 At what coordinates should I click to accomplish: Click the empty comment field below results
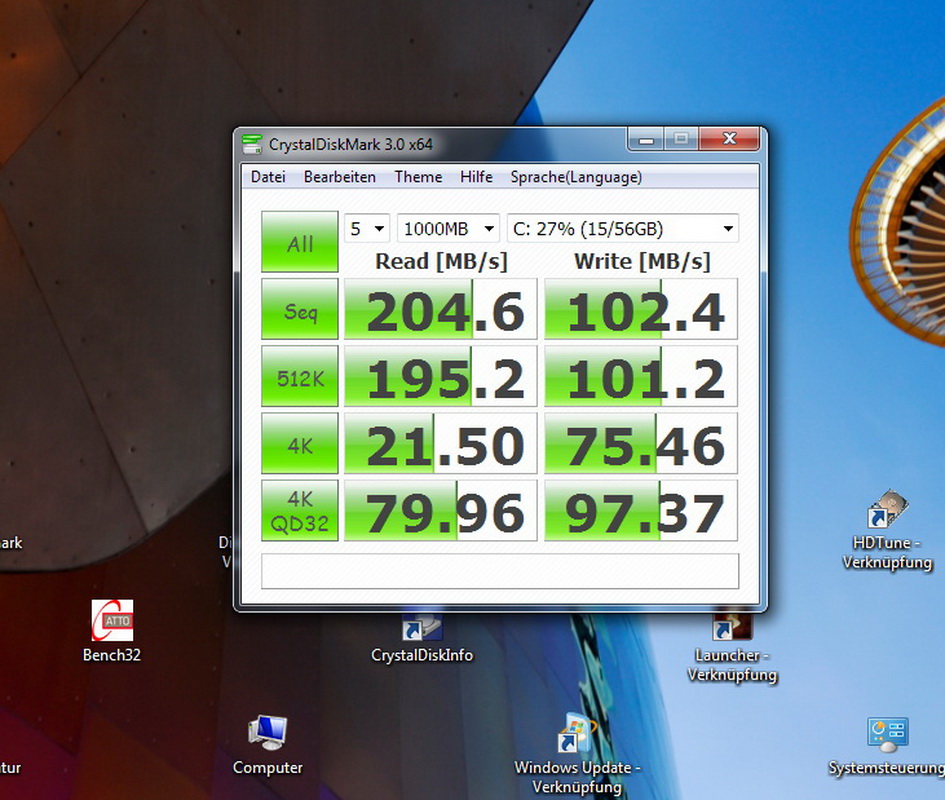pos(500,571)
